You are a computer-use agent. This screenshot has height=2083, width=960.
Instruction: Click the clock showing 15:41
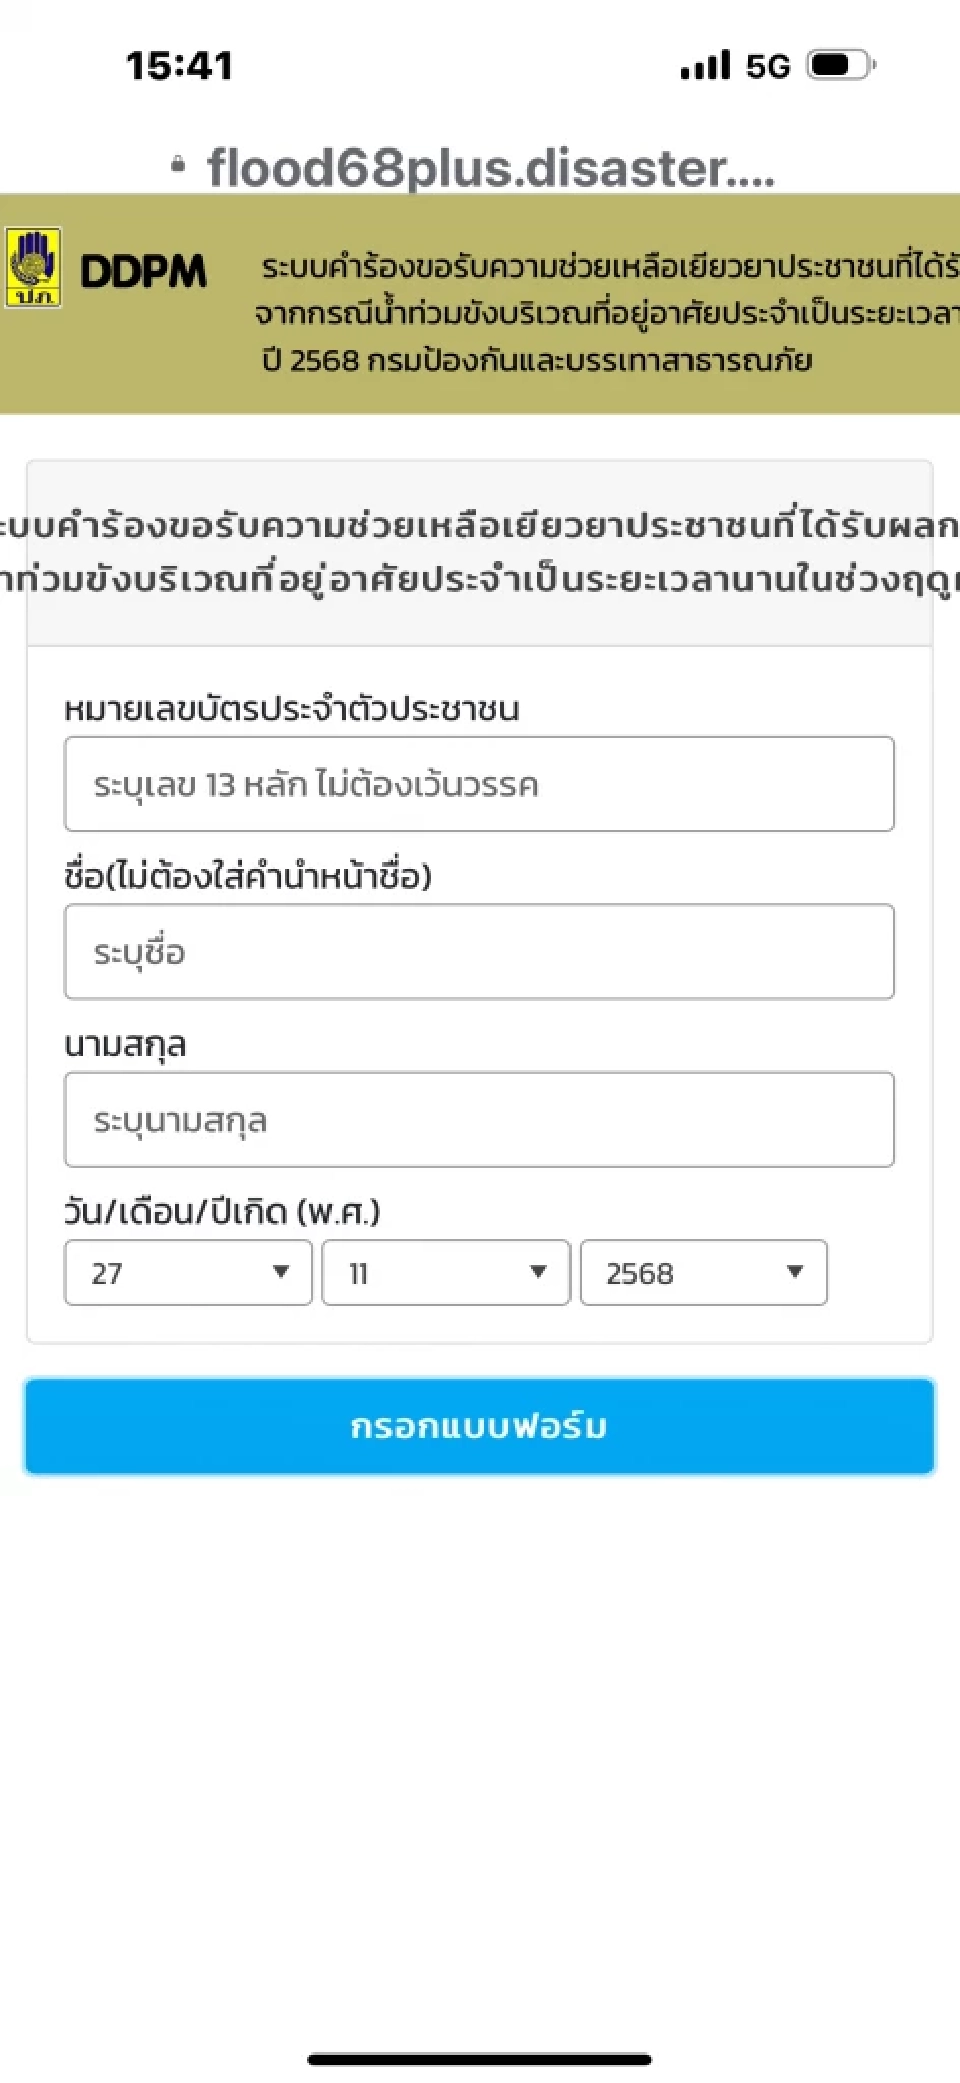180,64
